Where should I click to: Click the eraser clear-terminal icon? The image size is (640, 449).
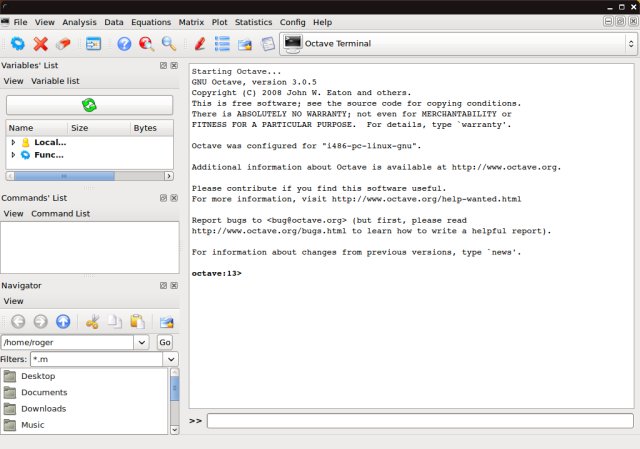[63, 44]
